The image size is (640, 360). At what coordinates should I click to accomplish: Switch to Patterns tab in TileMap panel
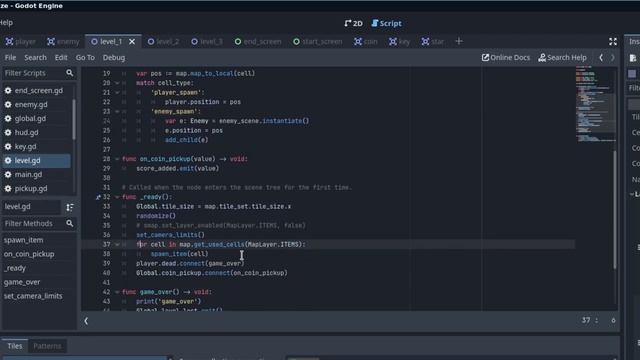coord(47,346)
